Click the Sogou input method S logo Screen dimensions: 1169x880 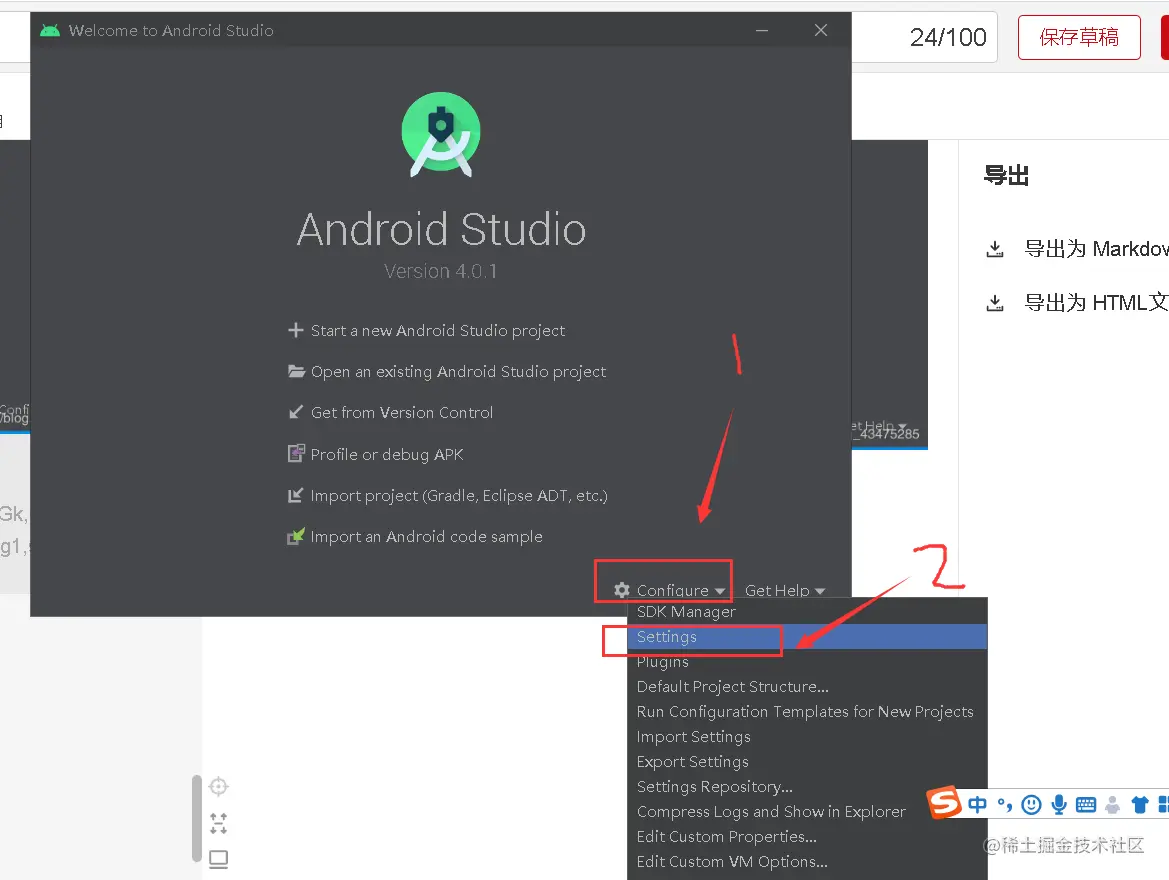click(x=944, y=802)
